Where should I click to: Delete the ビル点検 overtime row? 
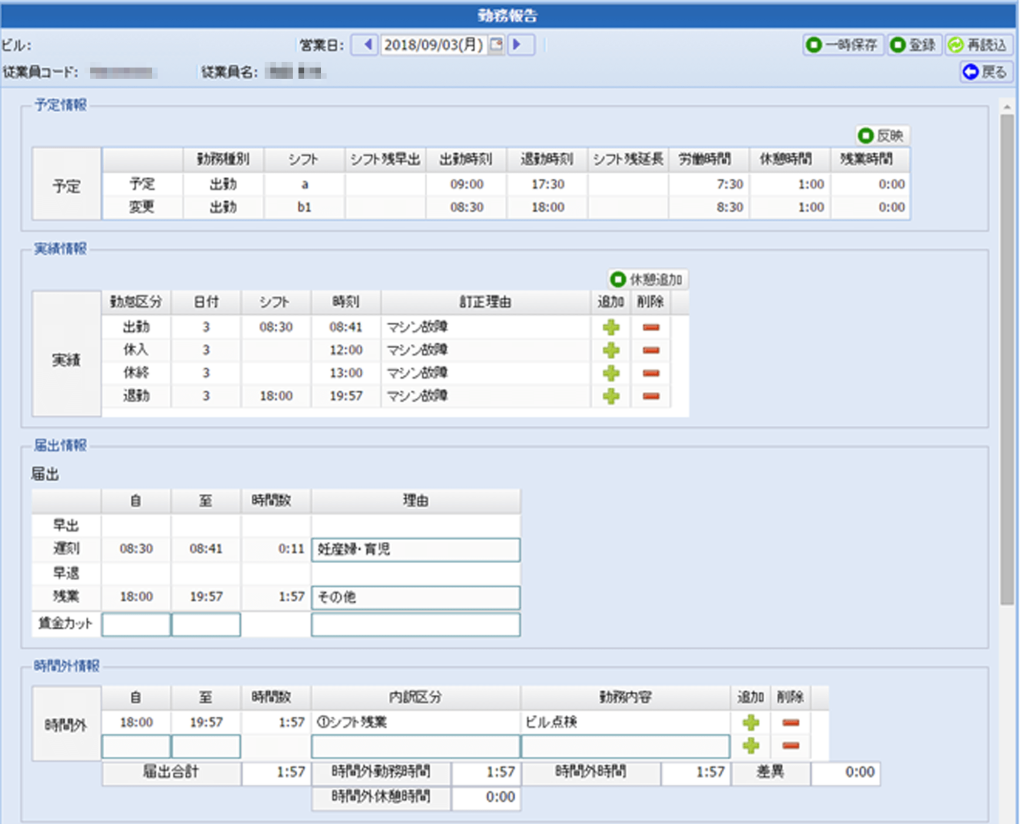point(791,722)
